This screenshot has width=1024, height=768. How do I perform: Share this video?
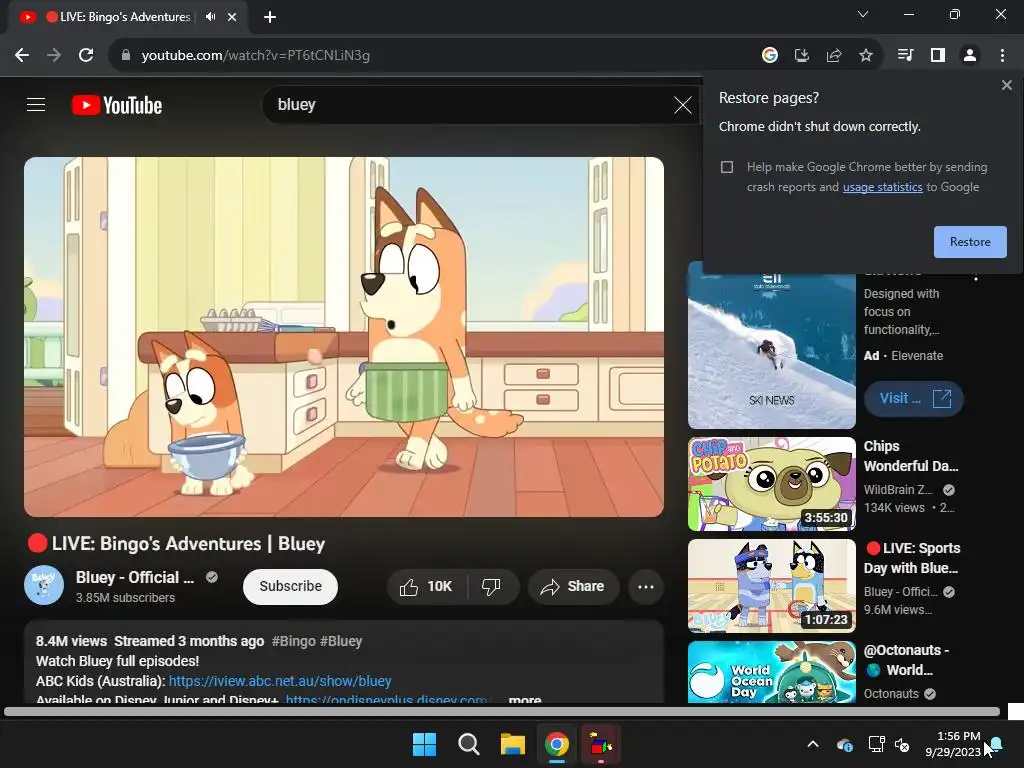click(572, 586)
